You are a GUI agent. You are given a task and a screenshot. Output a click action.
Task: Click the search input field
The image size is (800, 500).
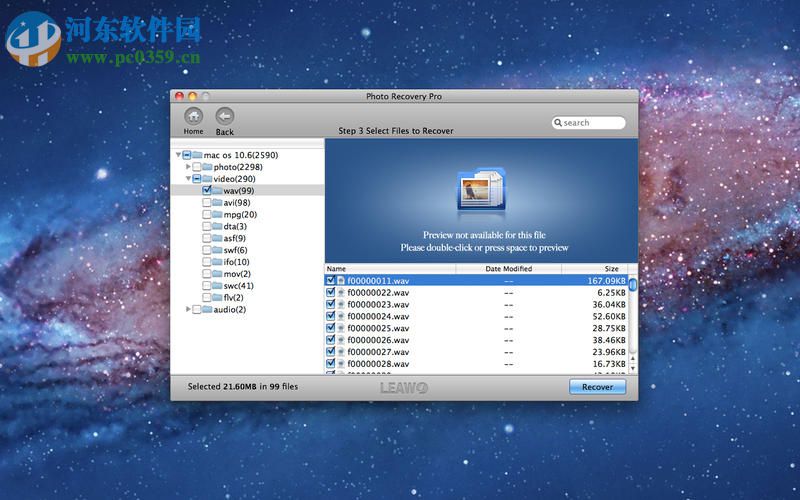pos(588,123)
